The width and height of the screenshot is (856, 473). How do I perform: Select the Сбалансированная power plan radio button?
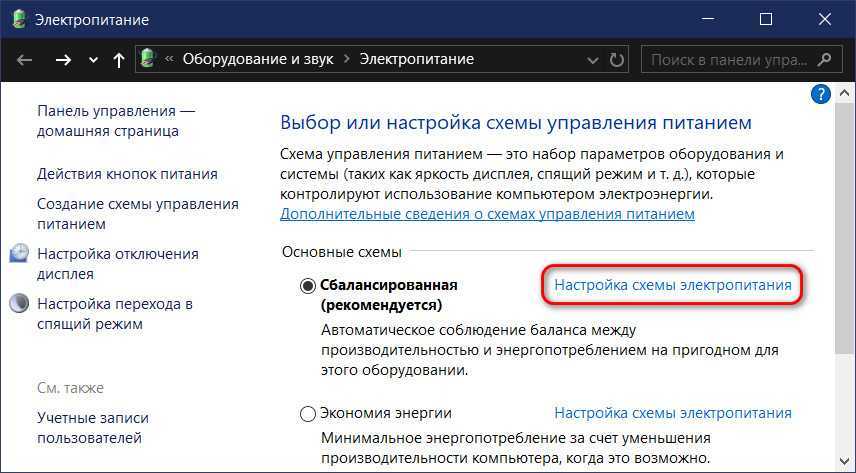click(308, 285)
